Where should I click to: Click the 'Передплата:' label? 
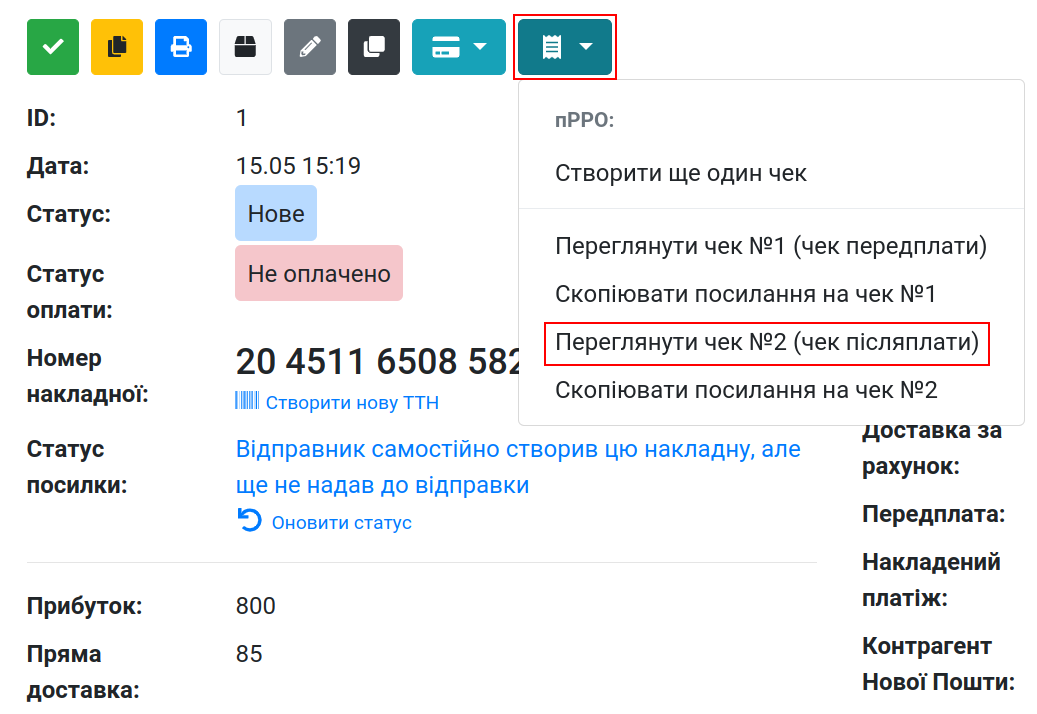(933, 514)
